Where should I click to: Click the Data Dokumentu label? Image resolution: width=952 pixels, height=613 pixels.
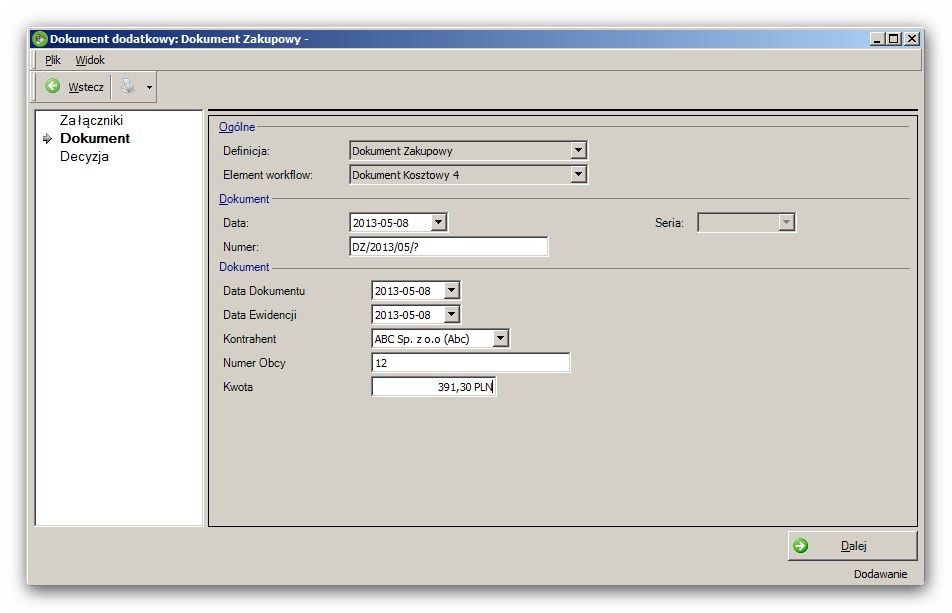point(264,291)
